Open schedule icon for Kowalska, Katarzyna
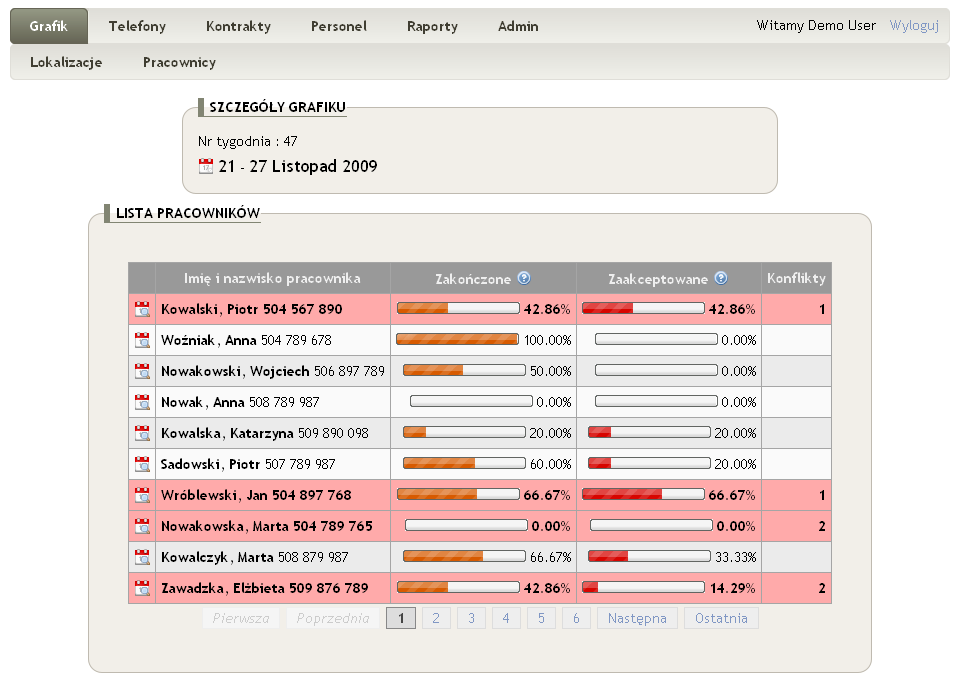This screenshot has width=958, height=691. point(142,434)
